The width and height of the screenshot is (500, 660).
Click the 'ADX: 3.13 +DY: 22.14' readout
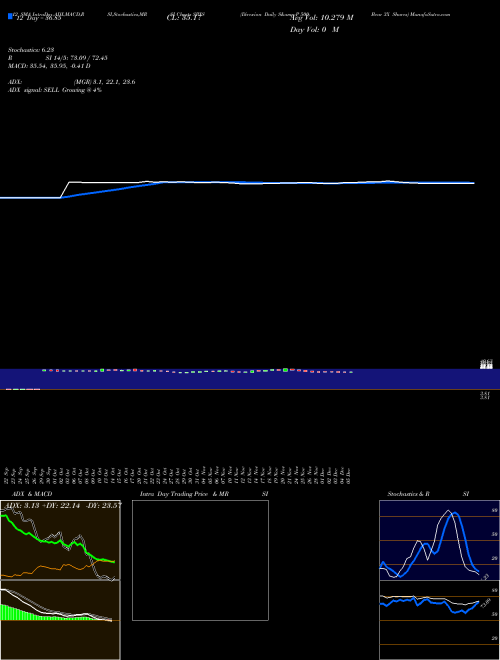point(43,506)
